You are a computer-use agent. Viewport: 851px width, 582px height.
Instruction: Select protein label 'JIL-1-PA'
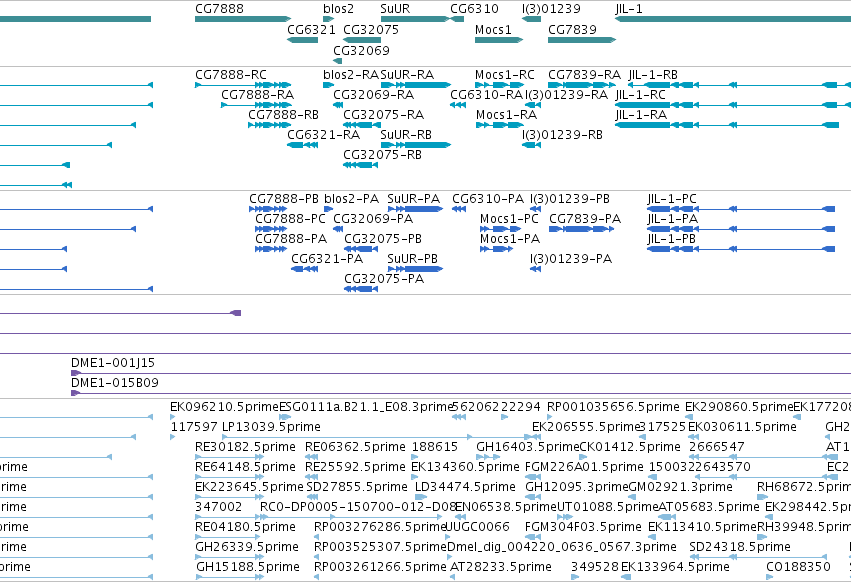(x=672, y=219)
